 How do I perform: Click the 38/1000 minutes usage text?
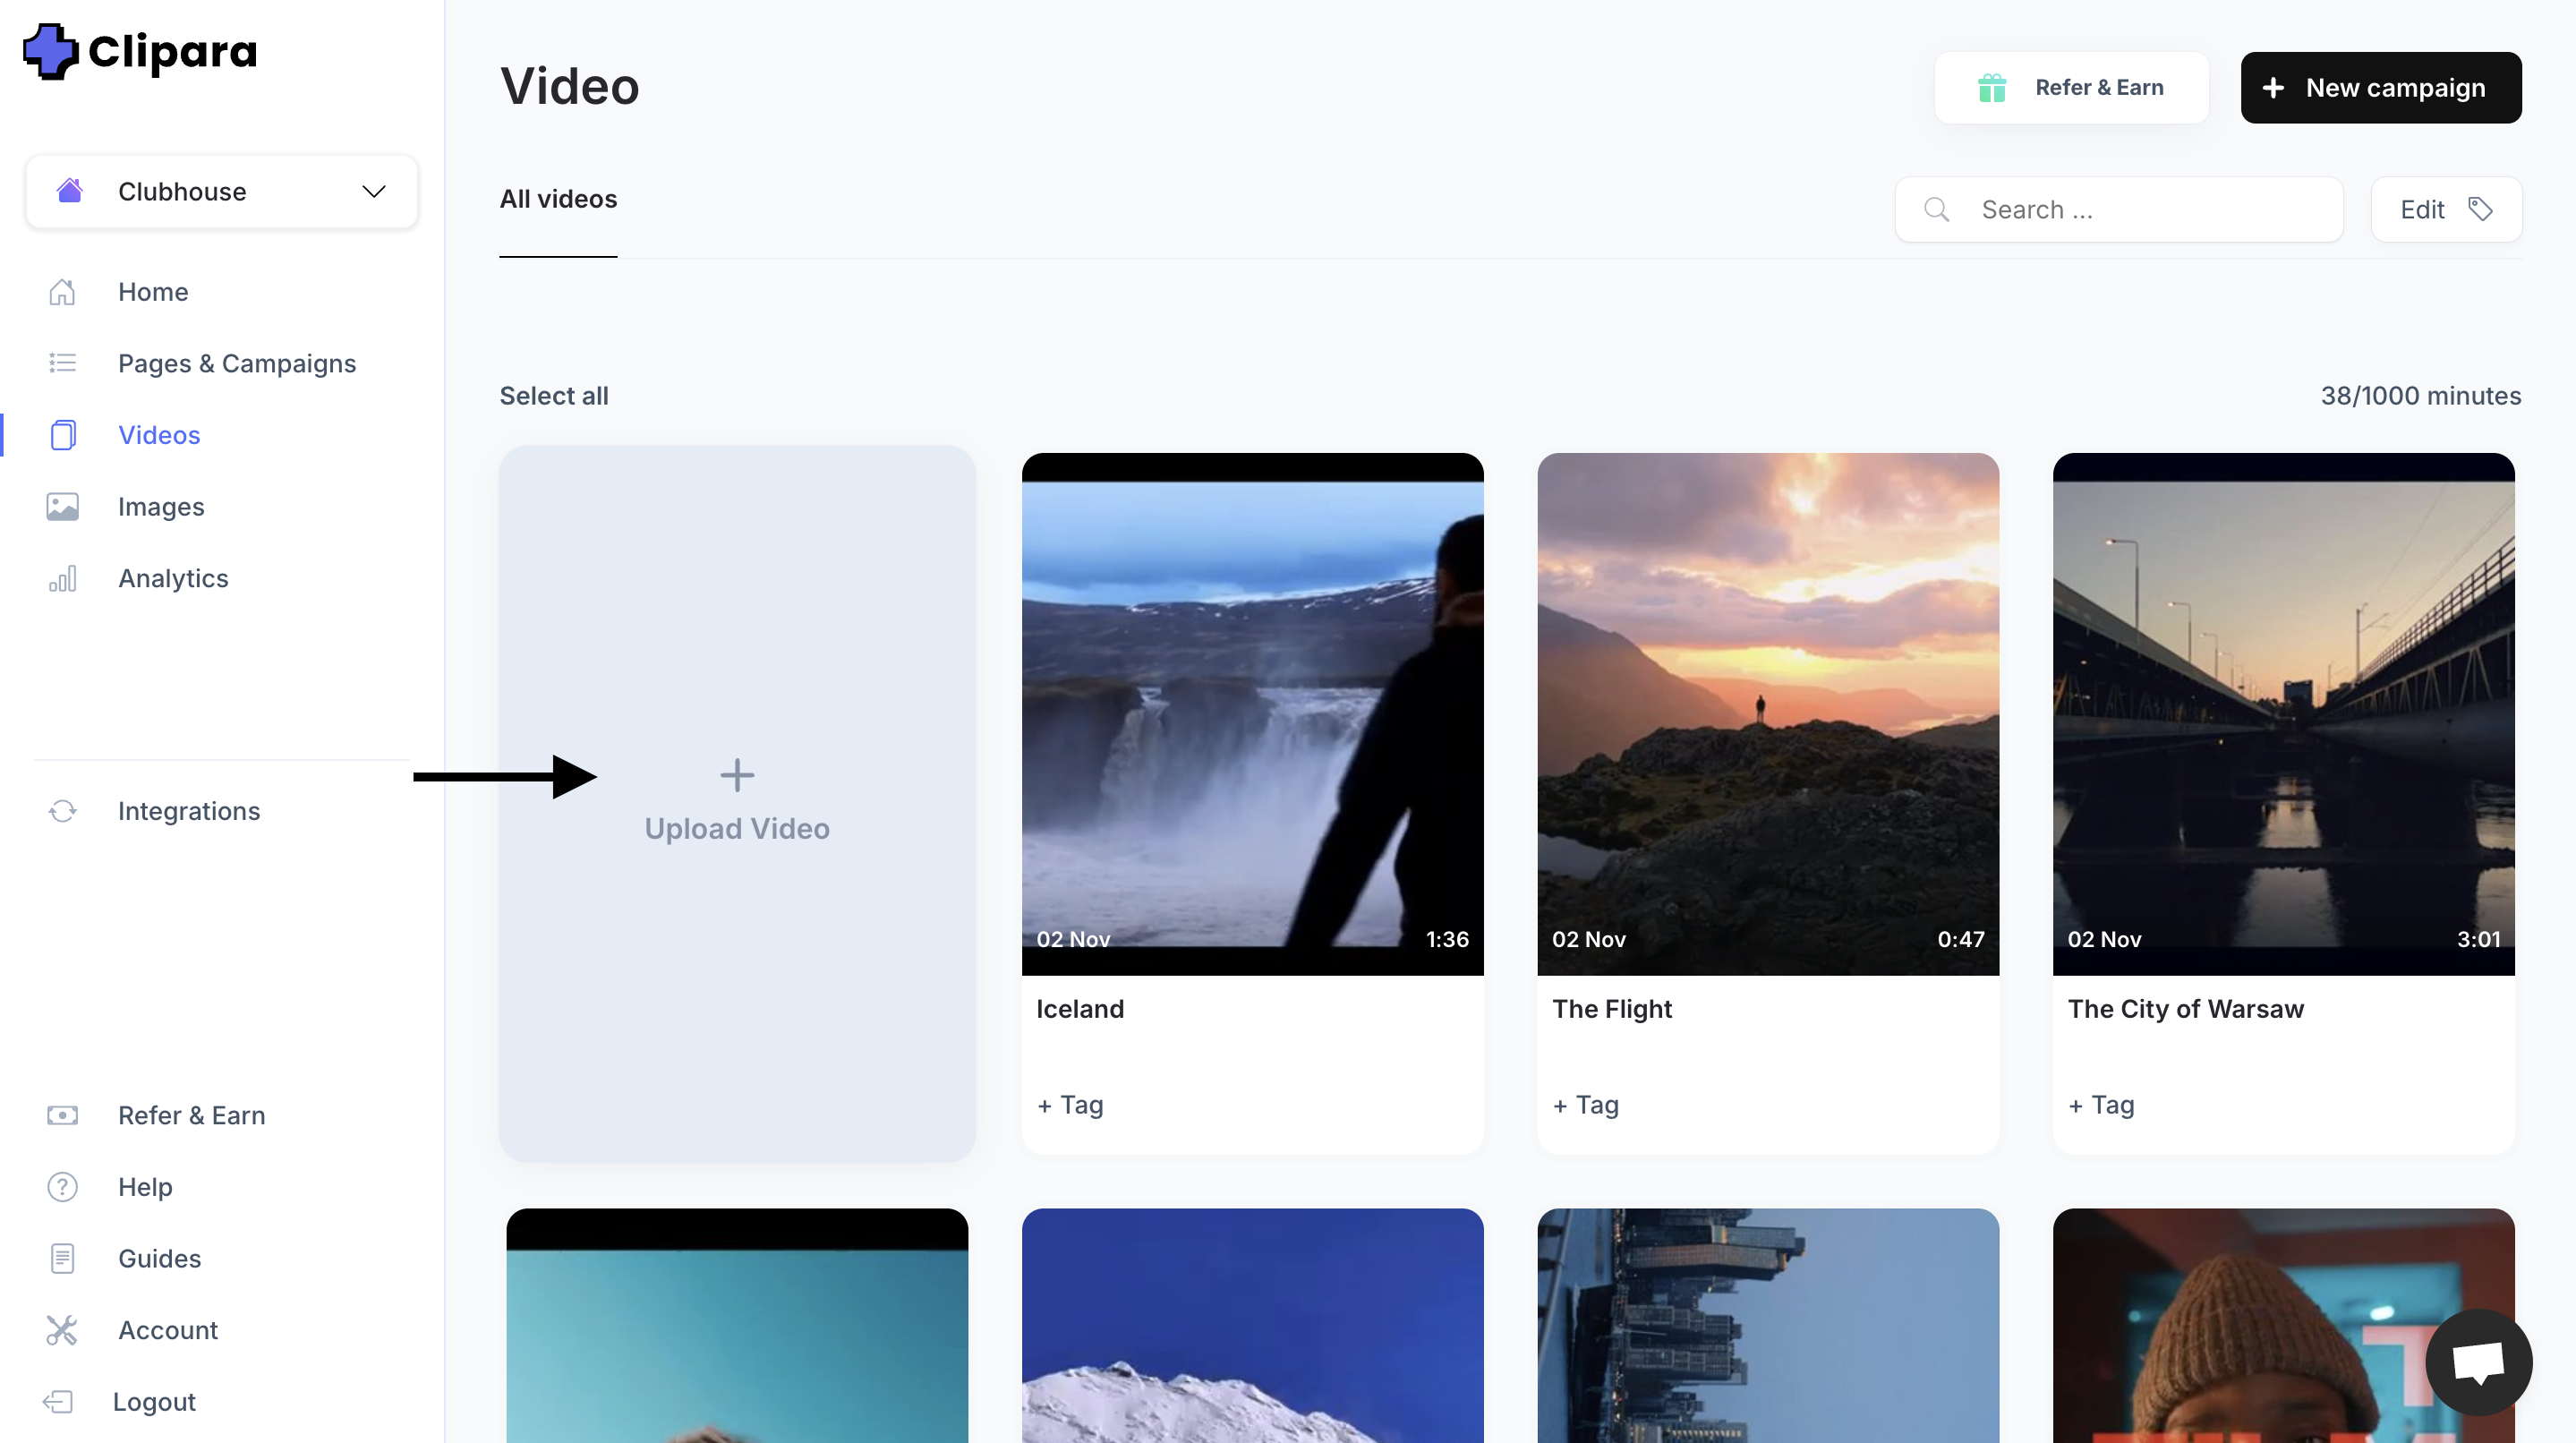pos(2421,396)
